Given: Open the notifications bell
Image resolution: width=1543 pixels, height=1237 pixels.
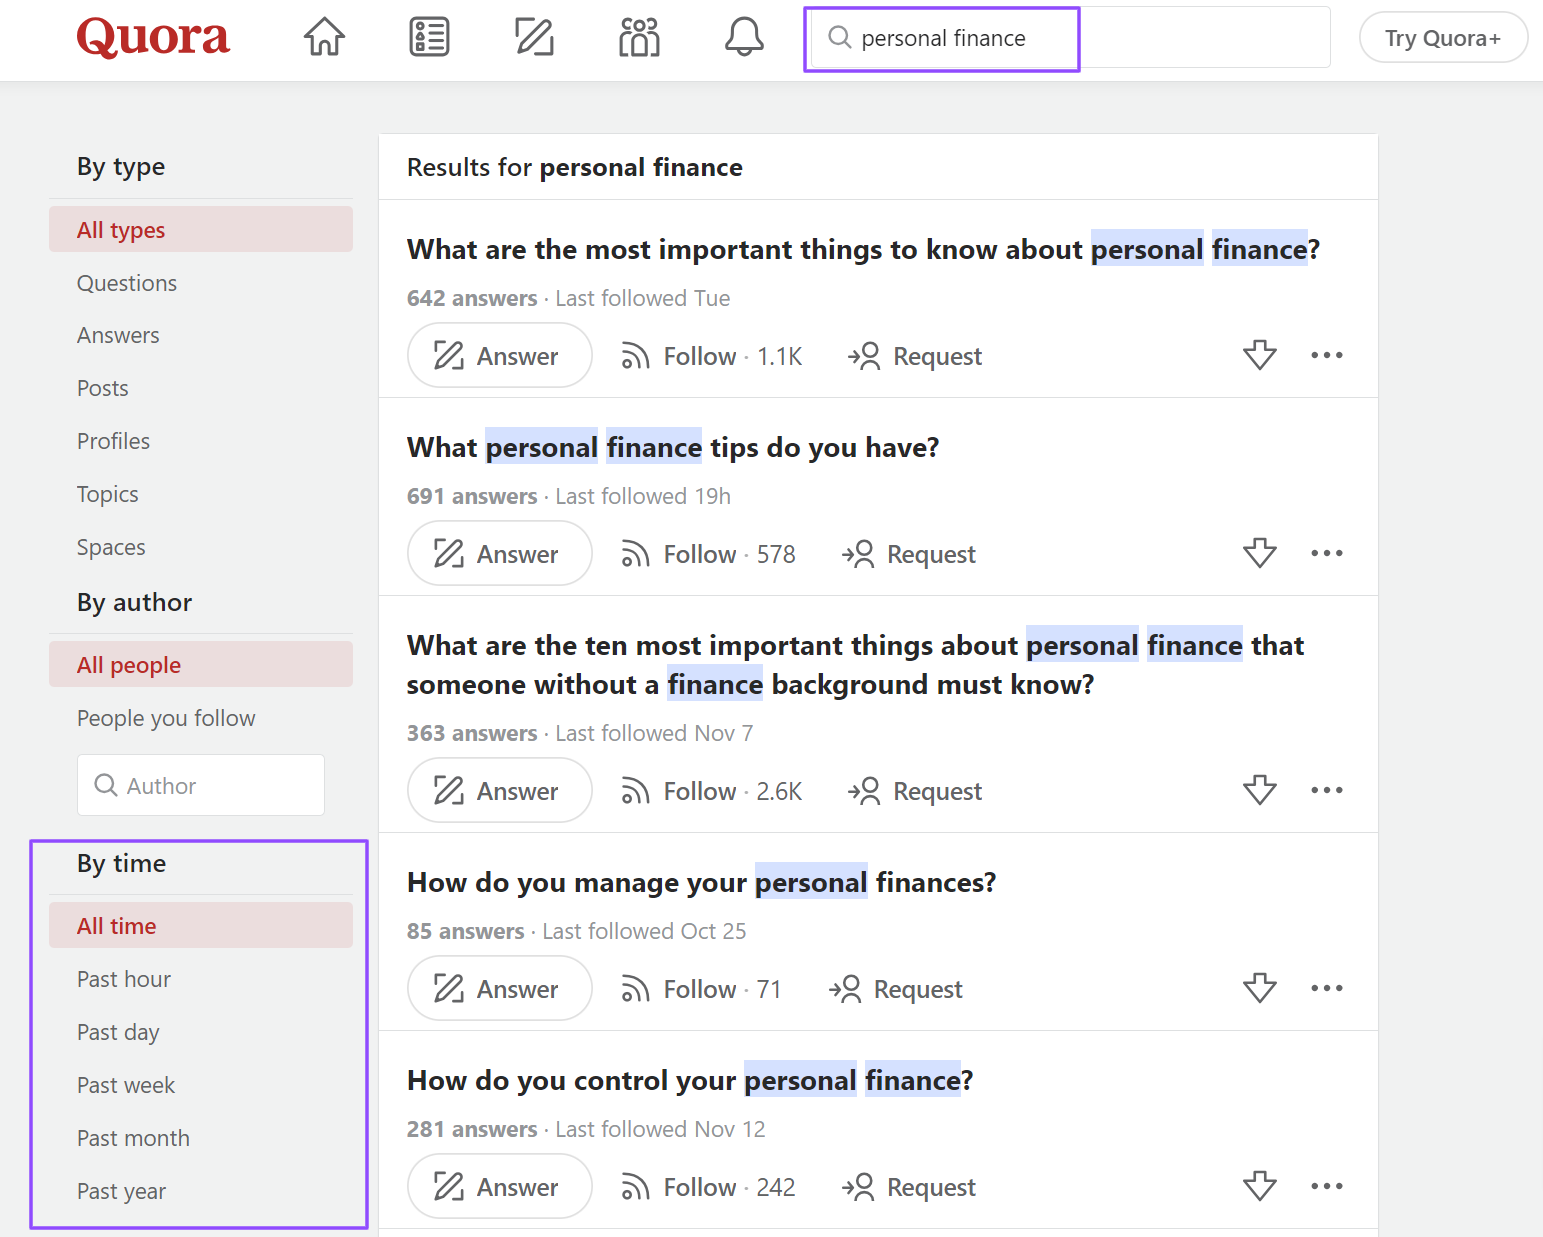Looking at the screenshot, I should (744, 37).
